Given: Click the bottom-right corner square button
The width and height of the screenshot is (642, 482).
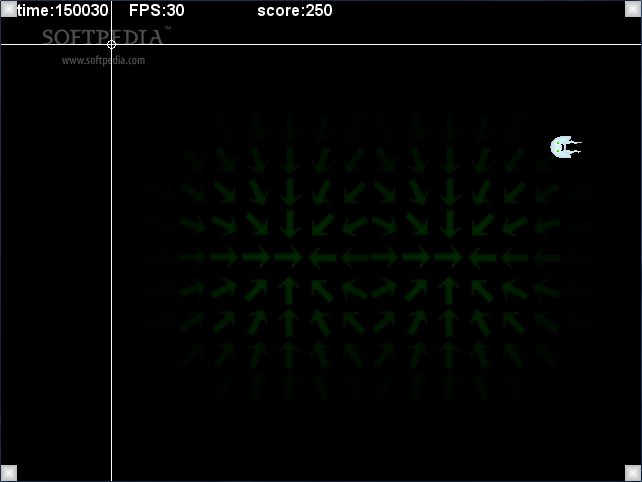Looking at the screenshot, I should [633, 473].
